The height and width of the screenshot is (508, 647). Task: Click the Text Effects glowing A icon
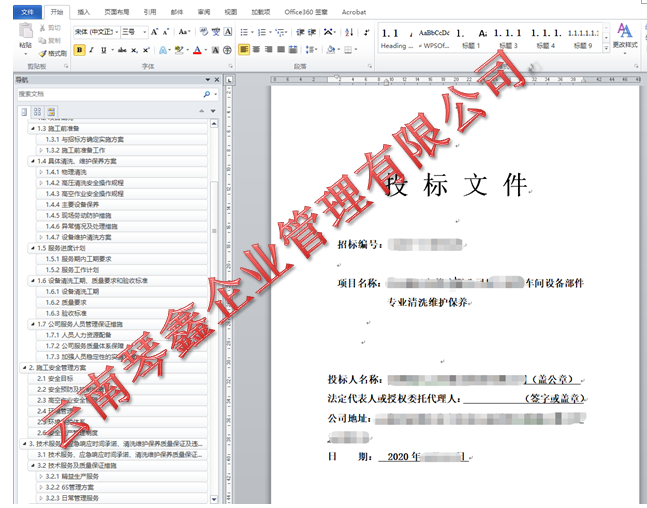(x=163, y=50)
